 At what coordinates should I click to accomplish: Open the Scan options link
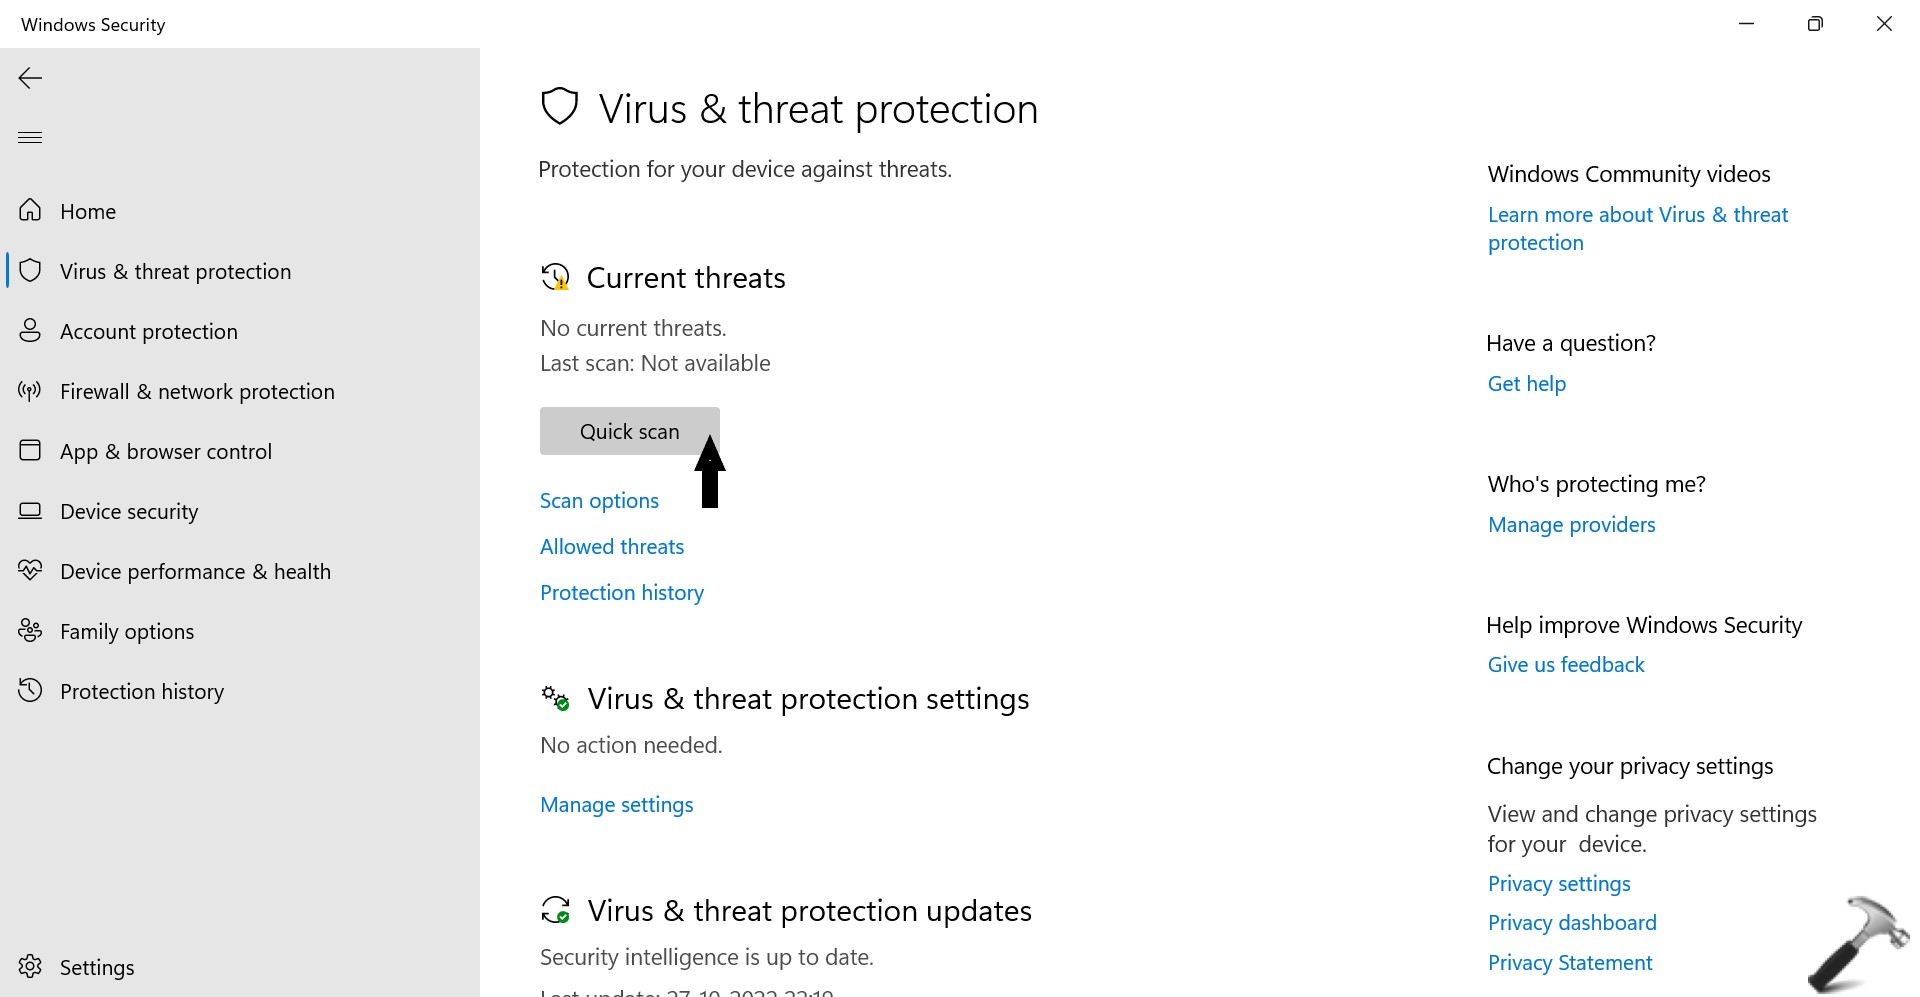(599, 501)
